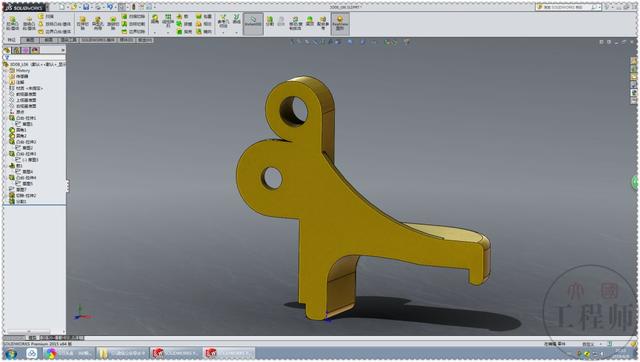
Task: Switch to the 草图 (Sketch) ribbon tab
Action: pos(30,40)
